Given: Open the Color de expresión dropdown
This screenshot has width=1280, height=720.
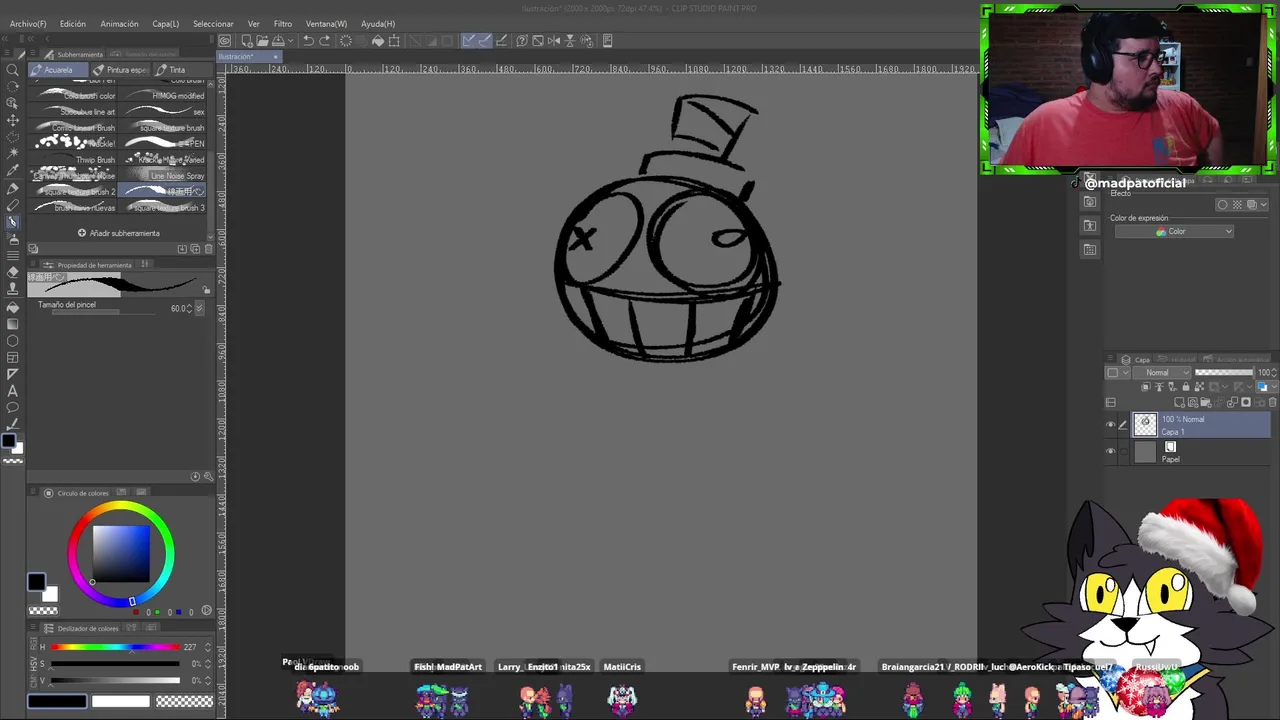Looking at the screenshot, I should (1174, 232).
